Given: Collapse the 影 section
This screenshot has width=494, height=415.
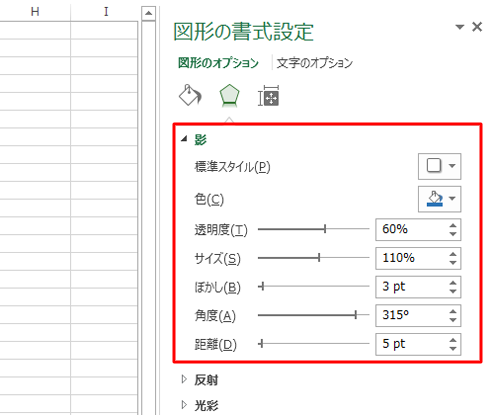Looking at the screenshot, I should 184,139.
